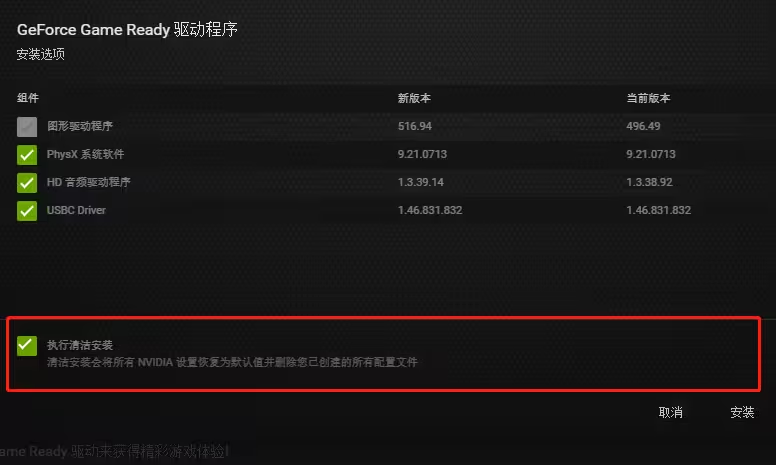Click new version number 516.94
The height and width of the screenshot is (465, 776).
415,126
